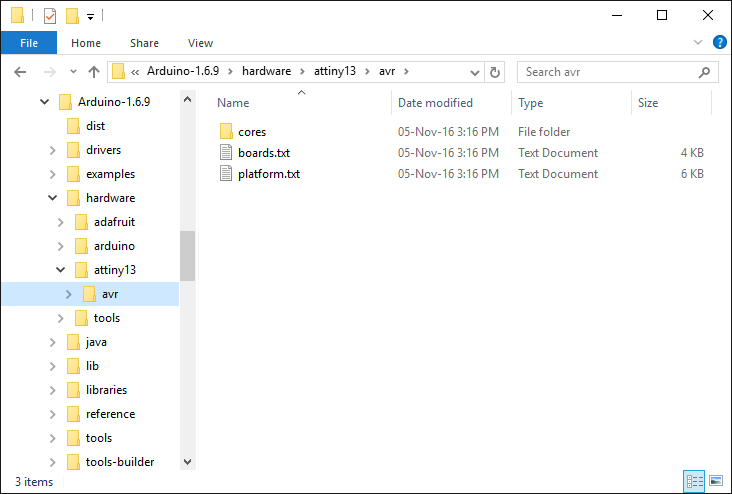Viewport: 732px width, 494px height.
Task: Select the boards.txt file
Action: point(264,153)
